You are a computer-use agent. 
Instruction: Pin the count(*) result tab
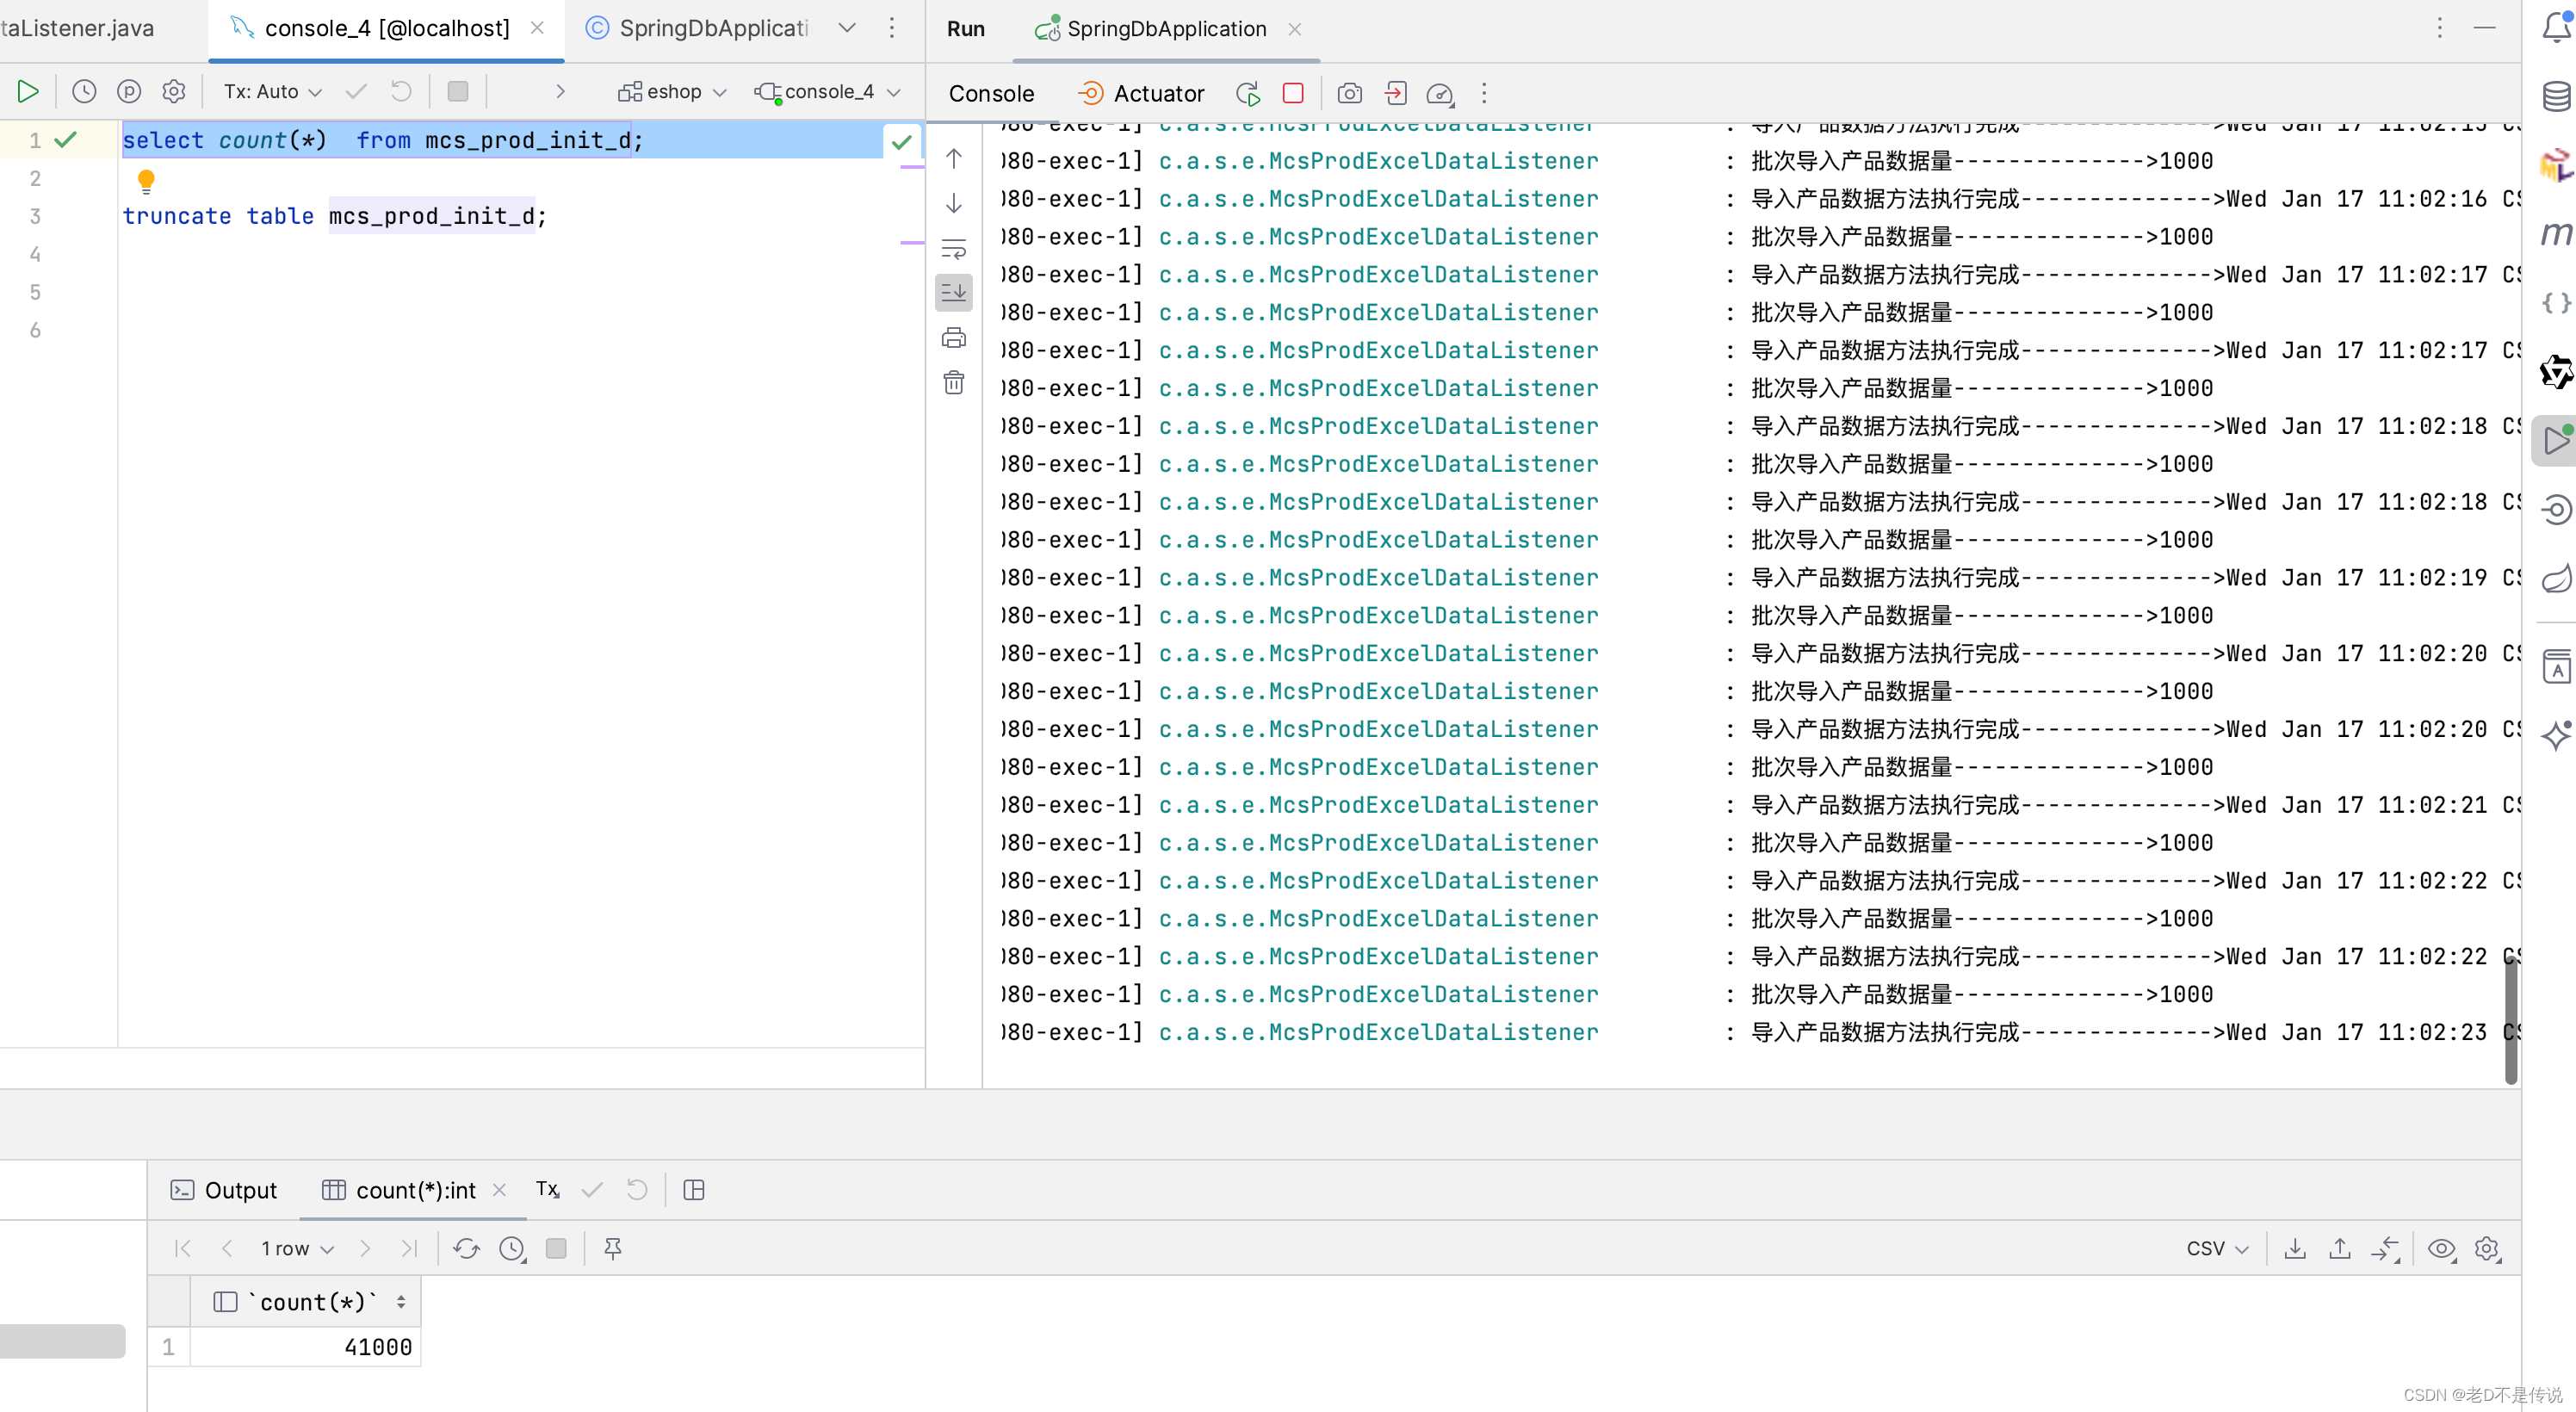tap(613, 1248)
